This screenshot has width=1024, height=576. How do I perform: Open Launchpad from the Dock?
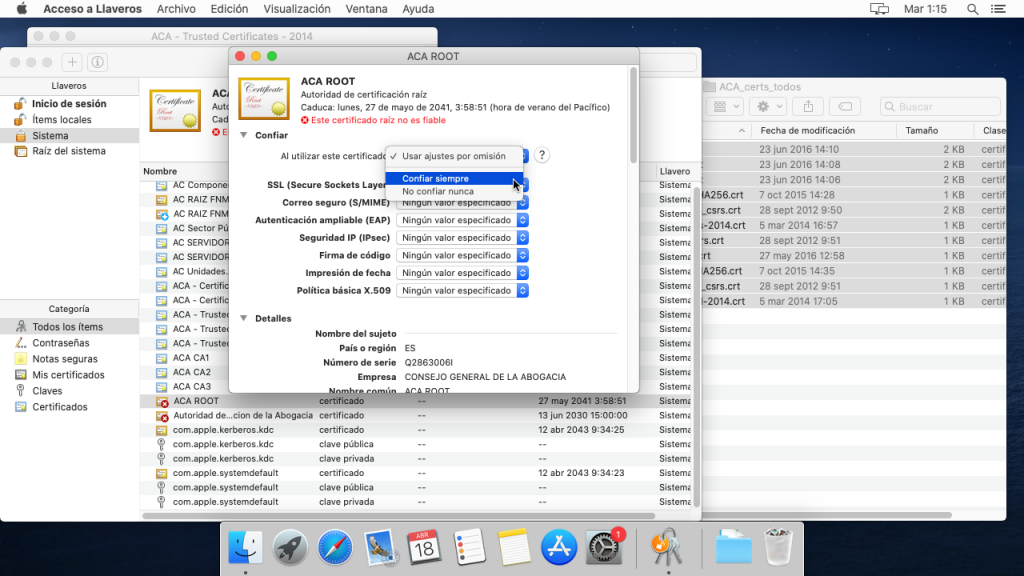pos(290,547)
